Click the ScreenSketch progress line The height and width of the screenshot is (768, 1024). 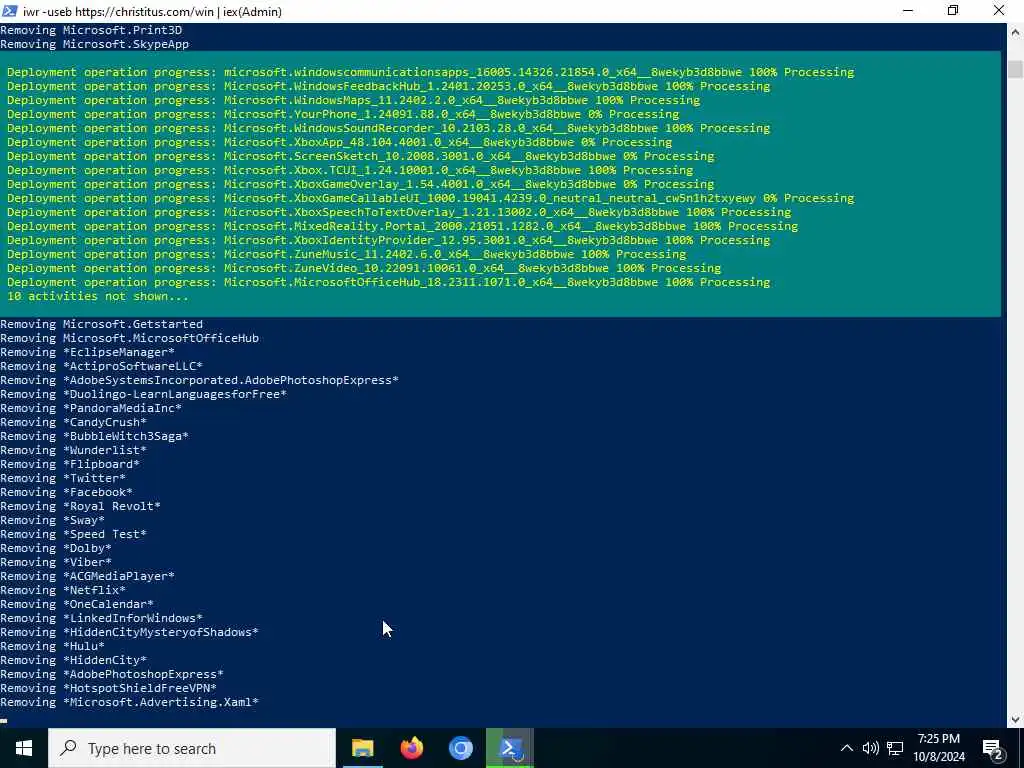(360, 156)
